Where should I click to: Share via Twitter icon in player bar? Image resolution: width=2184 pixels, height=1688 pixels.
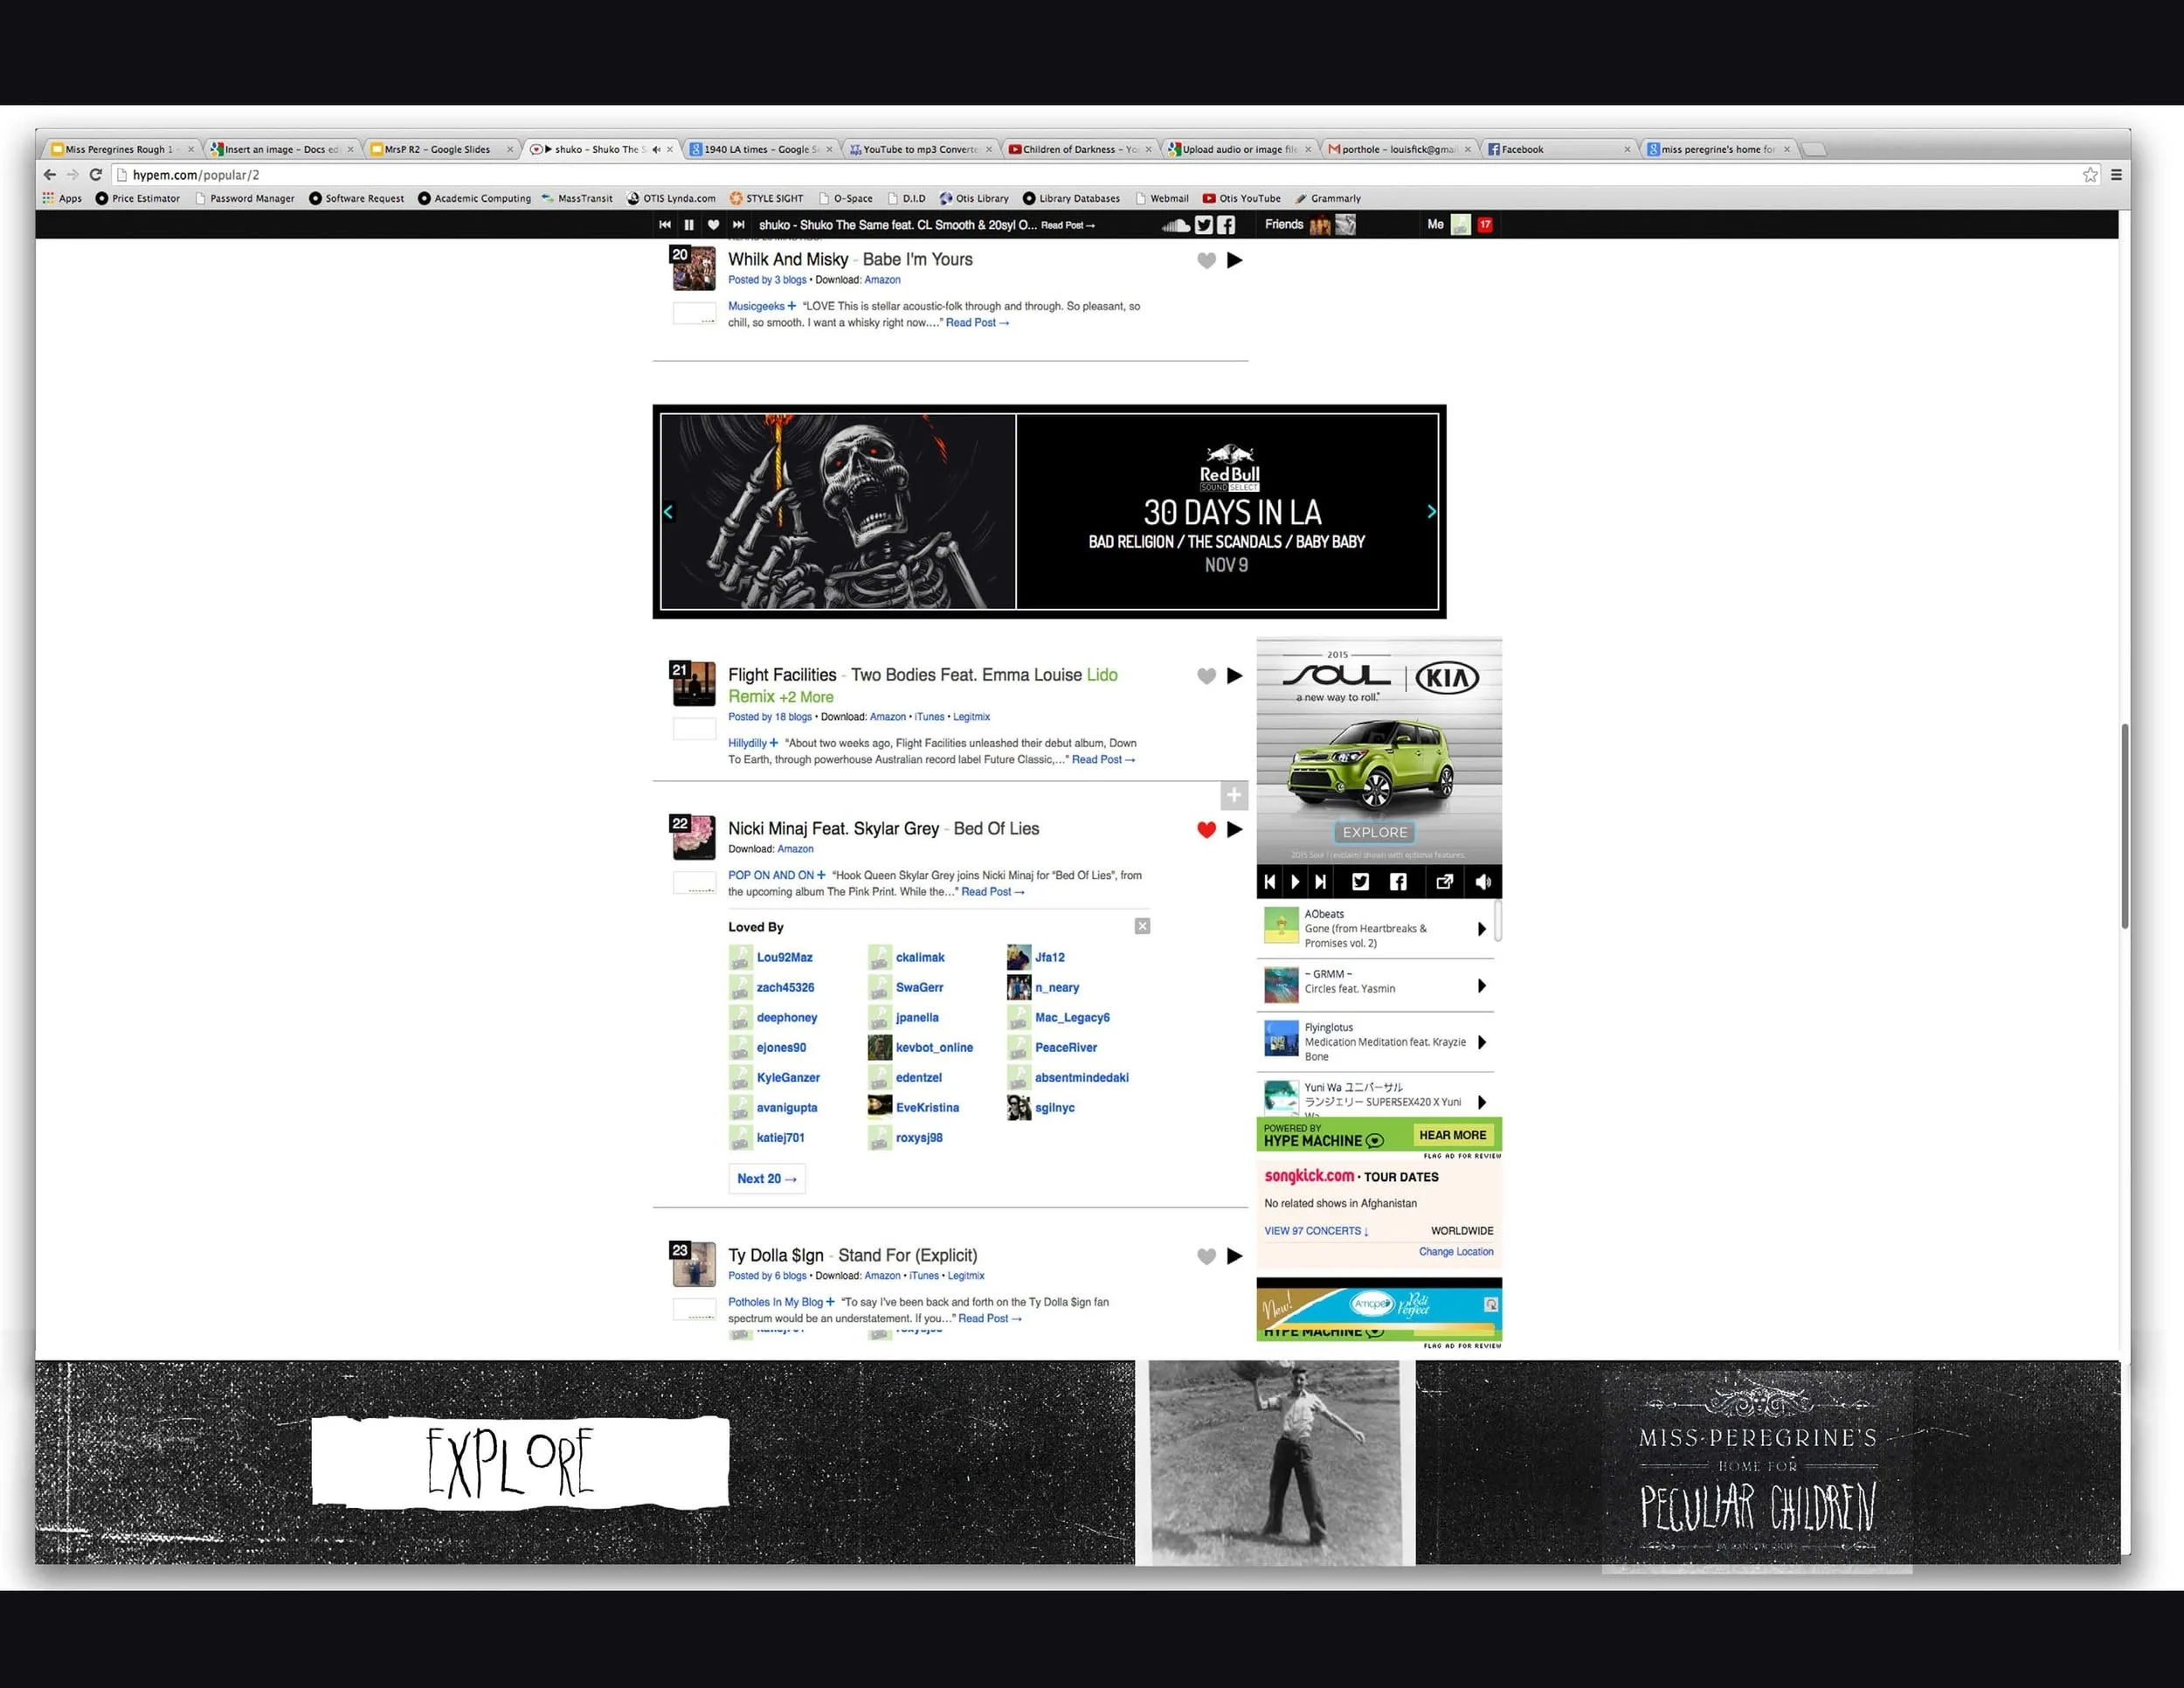click(1204, 225)
